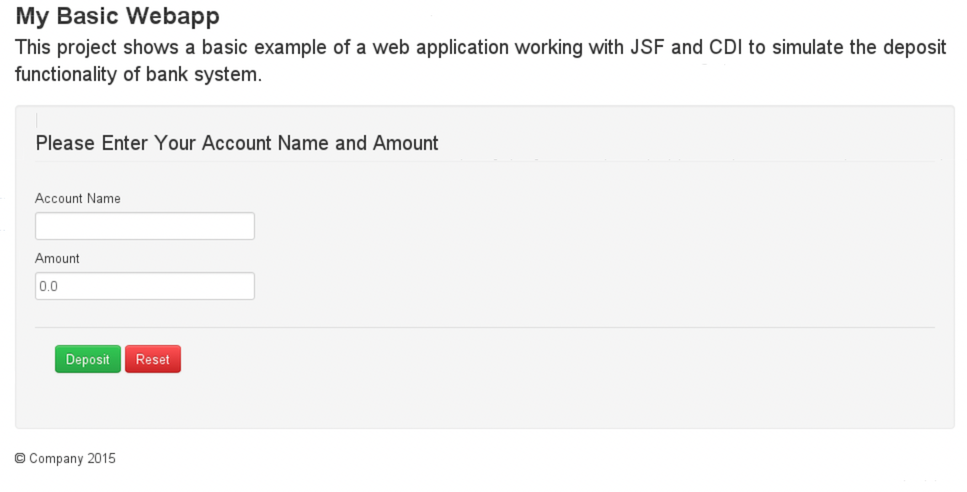Click the word "Company" in the footer
Viewport: 967px width, 492px height.
coord(56,459)
